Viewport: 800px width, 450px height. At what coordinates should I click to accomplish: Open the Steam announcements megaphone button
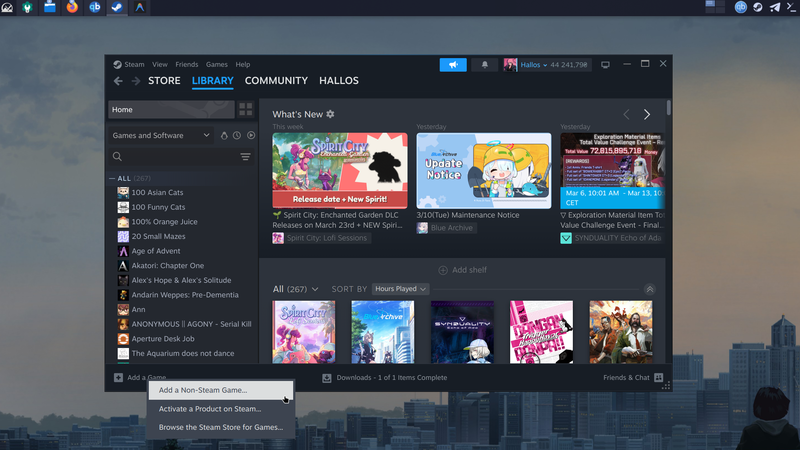[453, 65]
